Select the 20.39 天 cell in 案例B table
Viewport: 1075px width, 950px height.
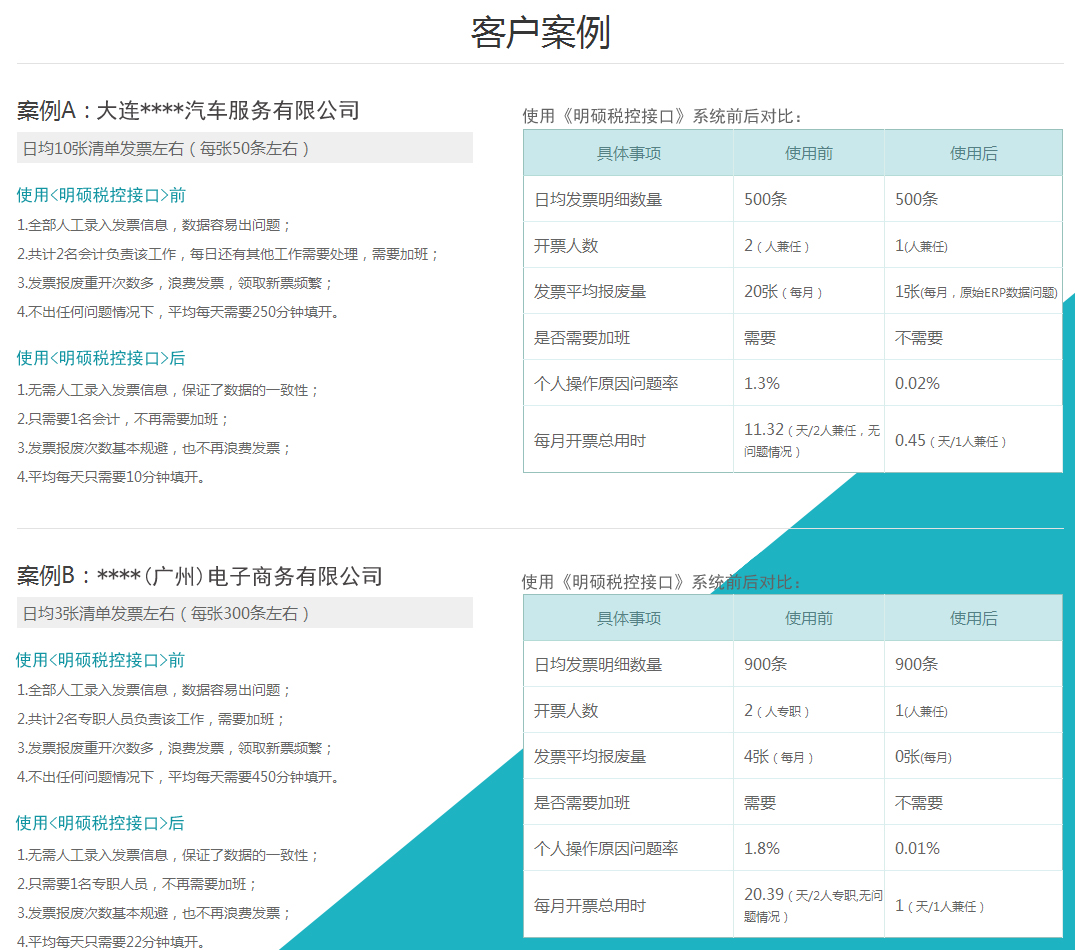pyautogui.click(x=808, y=904)
